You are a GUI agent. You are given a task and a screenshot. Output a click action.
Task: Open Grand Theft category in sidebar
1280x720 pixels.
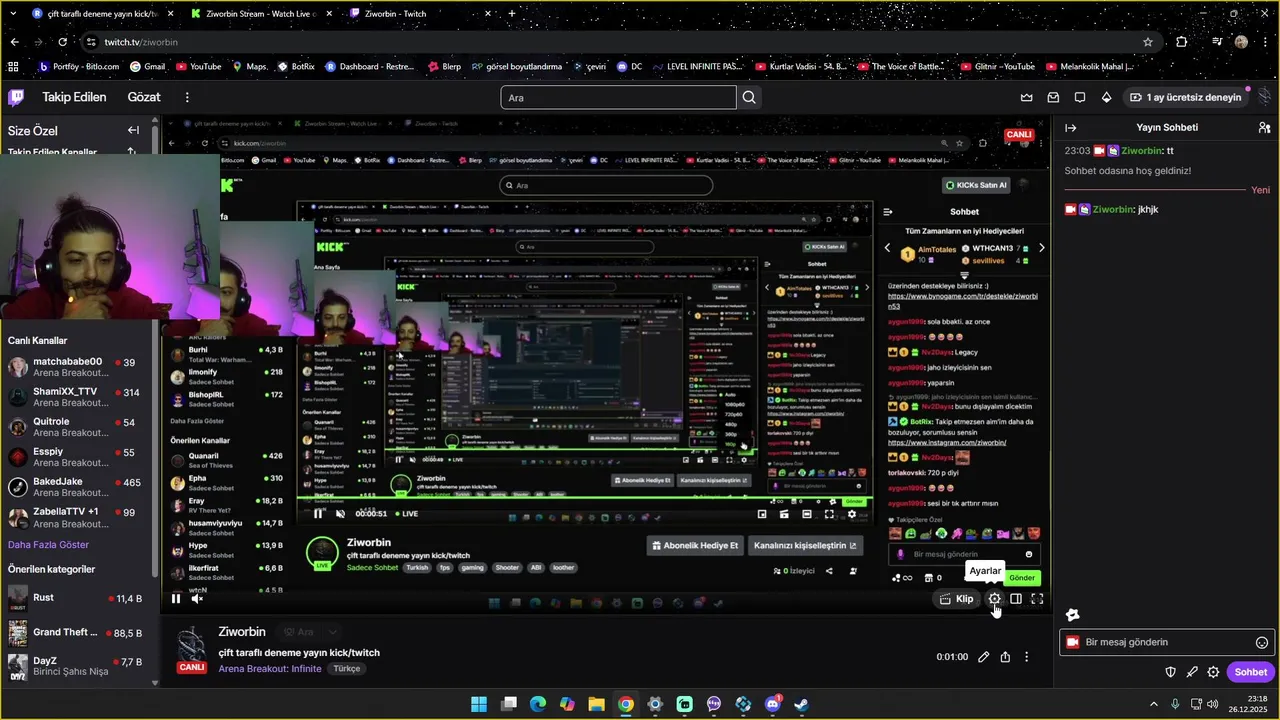[x=76, y=633]
